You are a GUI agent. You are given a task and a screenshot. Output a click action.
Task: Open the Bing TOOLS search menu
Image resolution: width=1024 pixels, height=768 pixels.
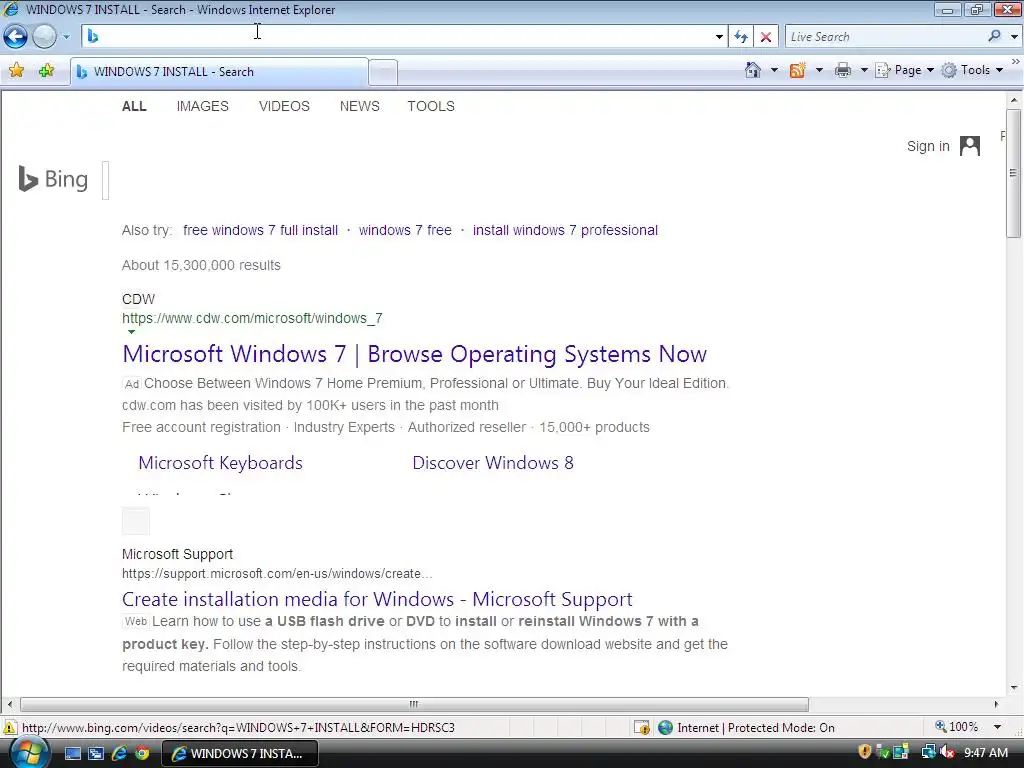pos(431,106)
